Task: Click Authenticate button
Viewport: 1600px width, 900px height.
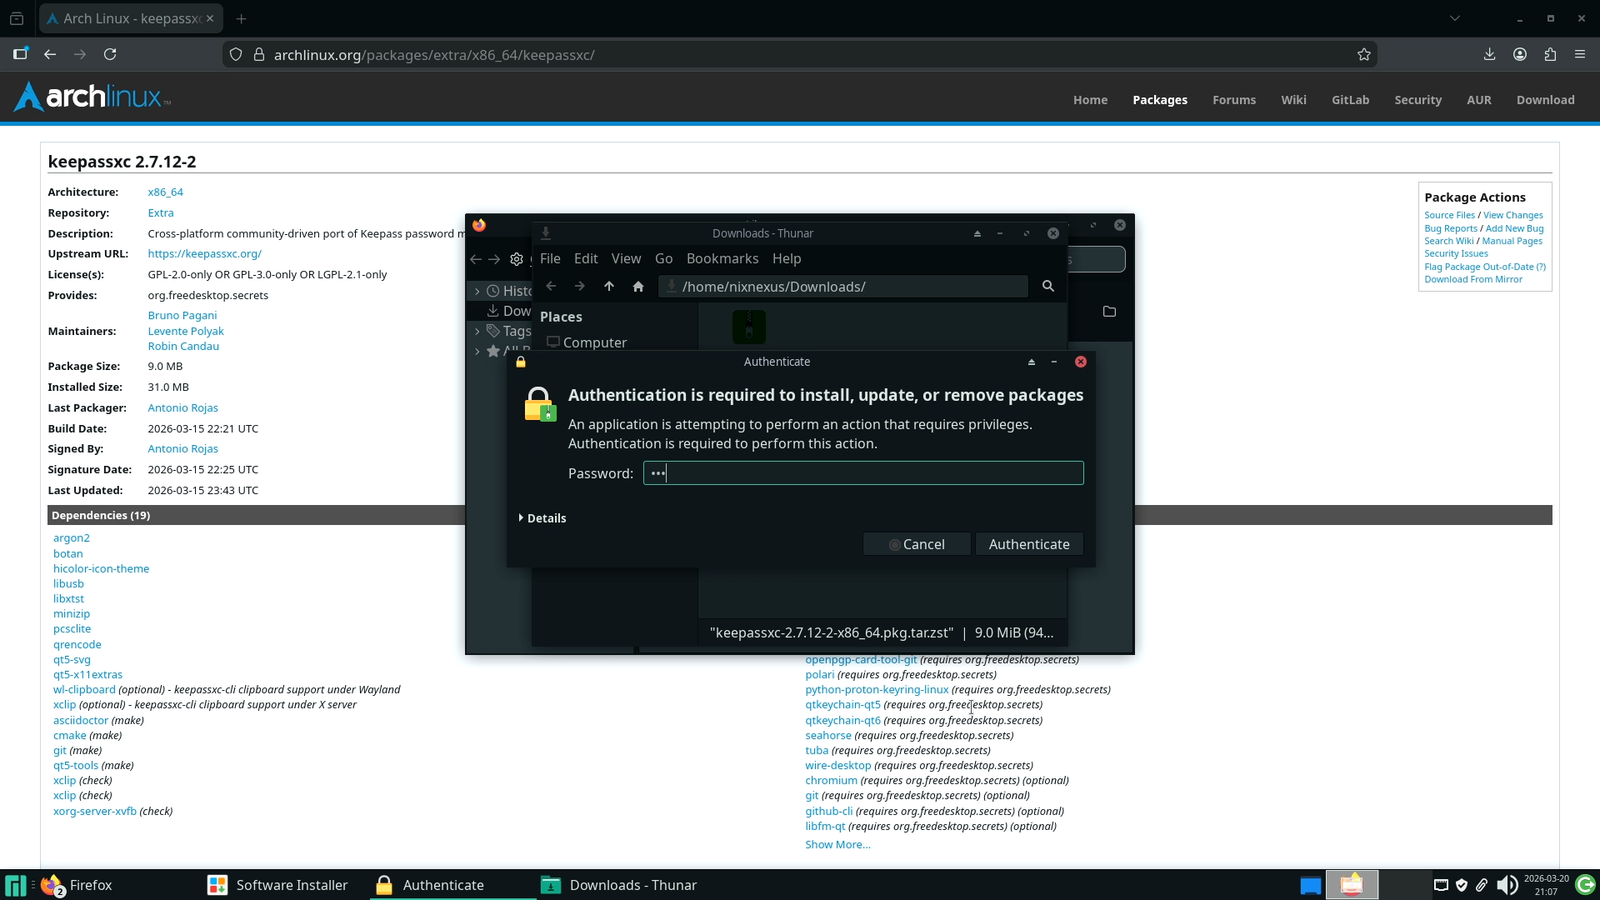Action: pos(1029,544)
